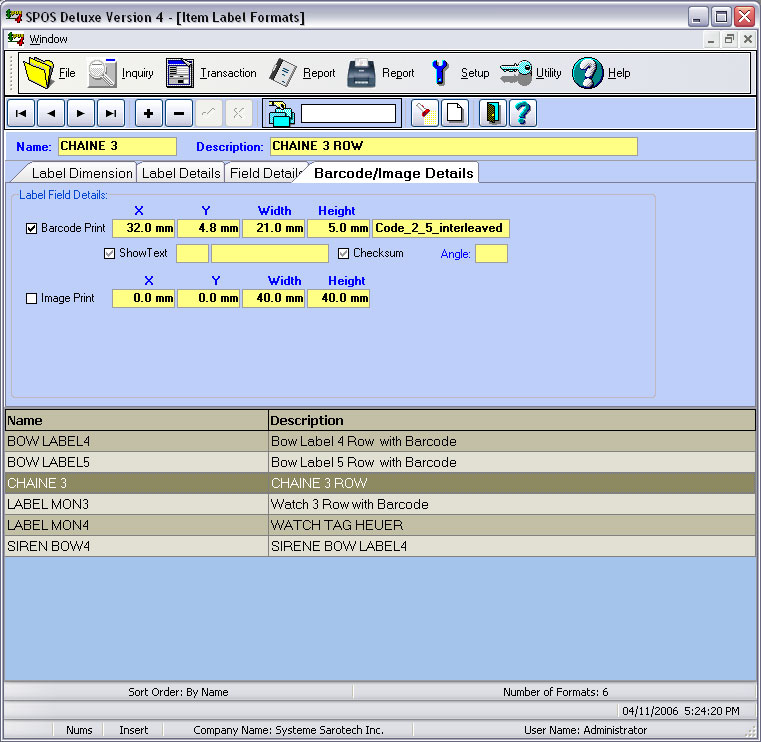Viewport: 761px width, 742px height.
Task: Open Setup wrench icon
Action: pos(440,73)
